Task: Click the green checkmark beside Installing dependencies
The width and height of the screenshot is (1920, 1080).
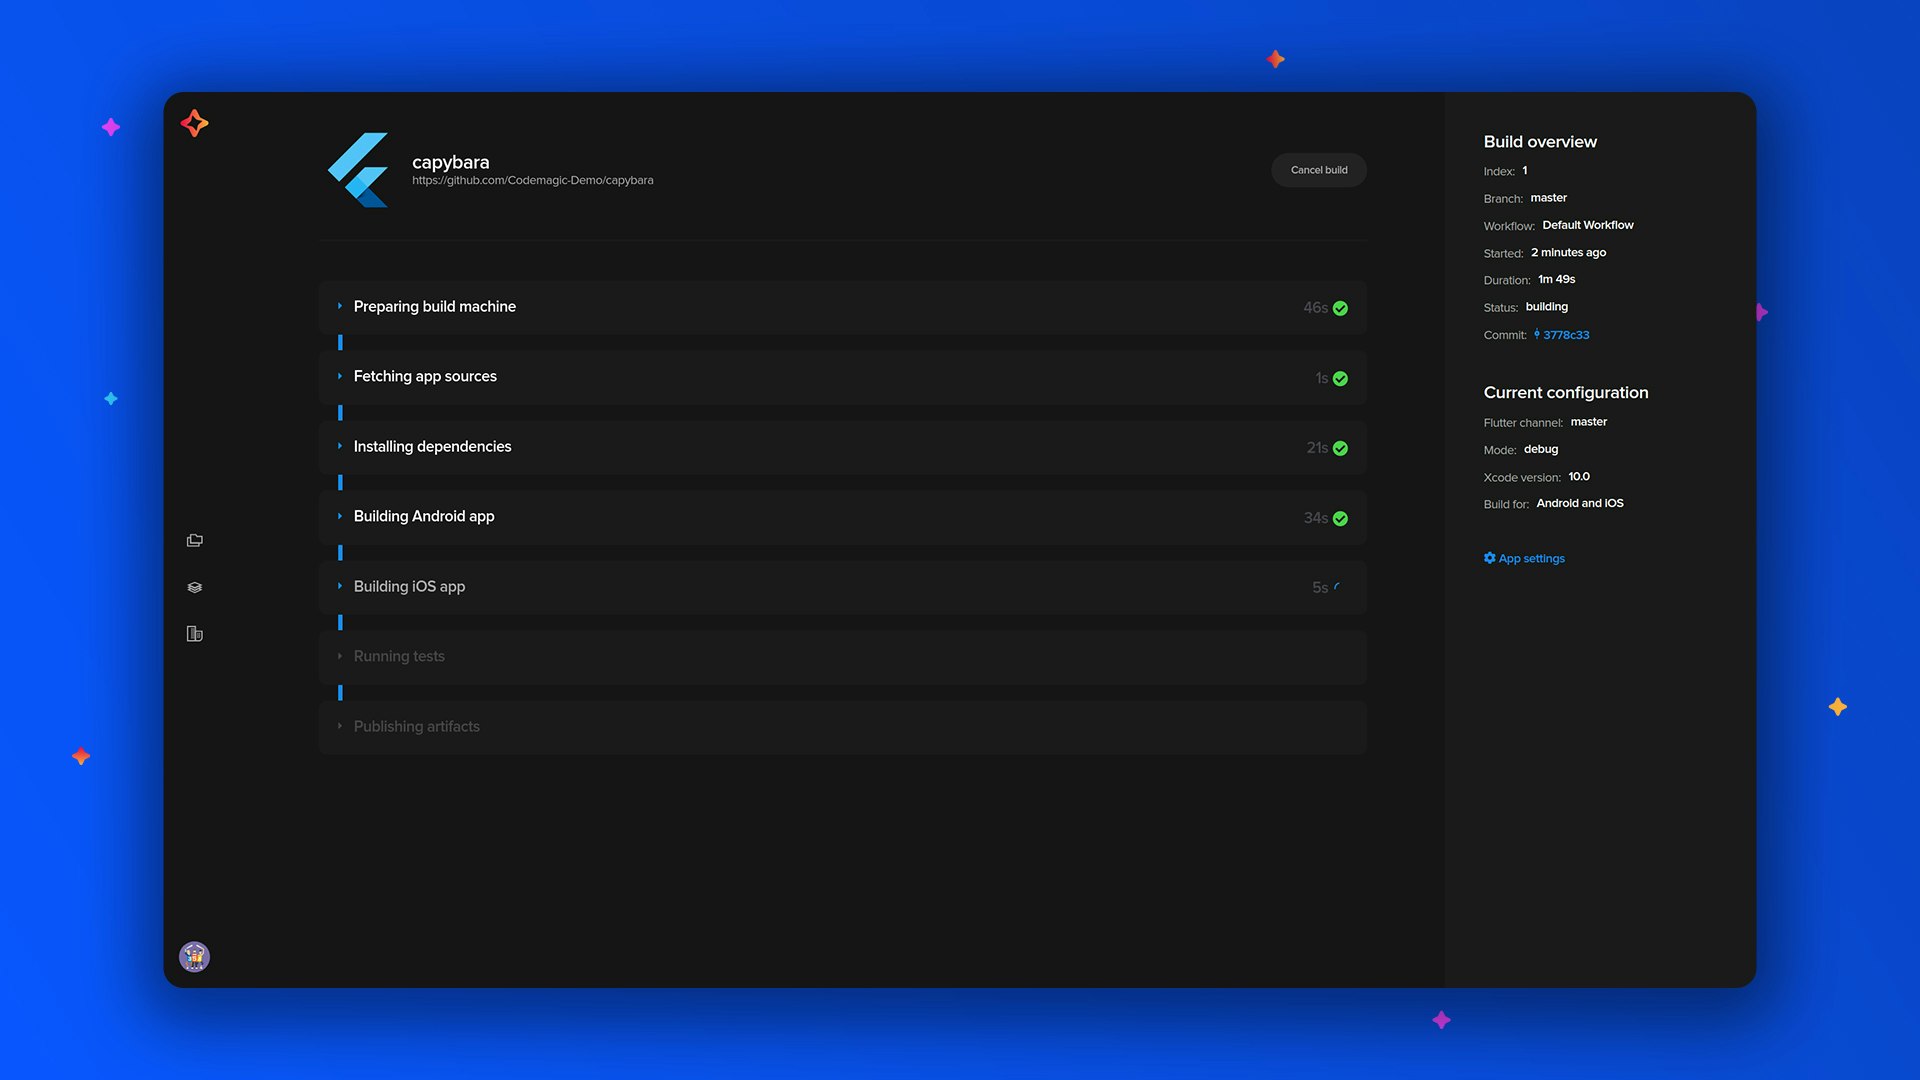Action: click(1340, 448)
